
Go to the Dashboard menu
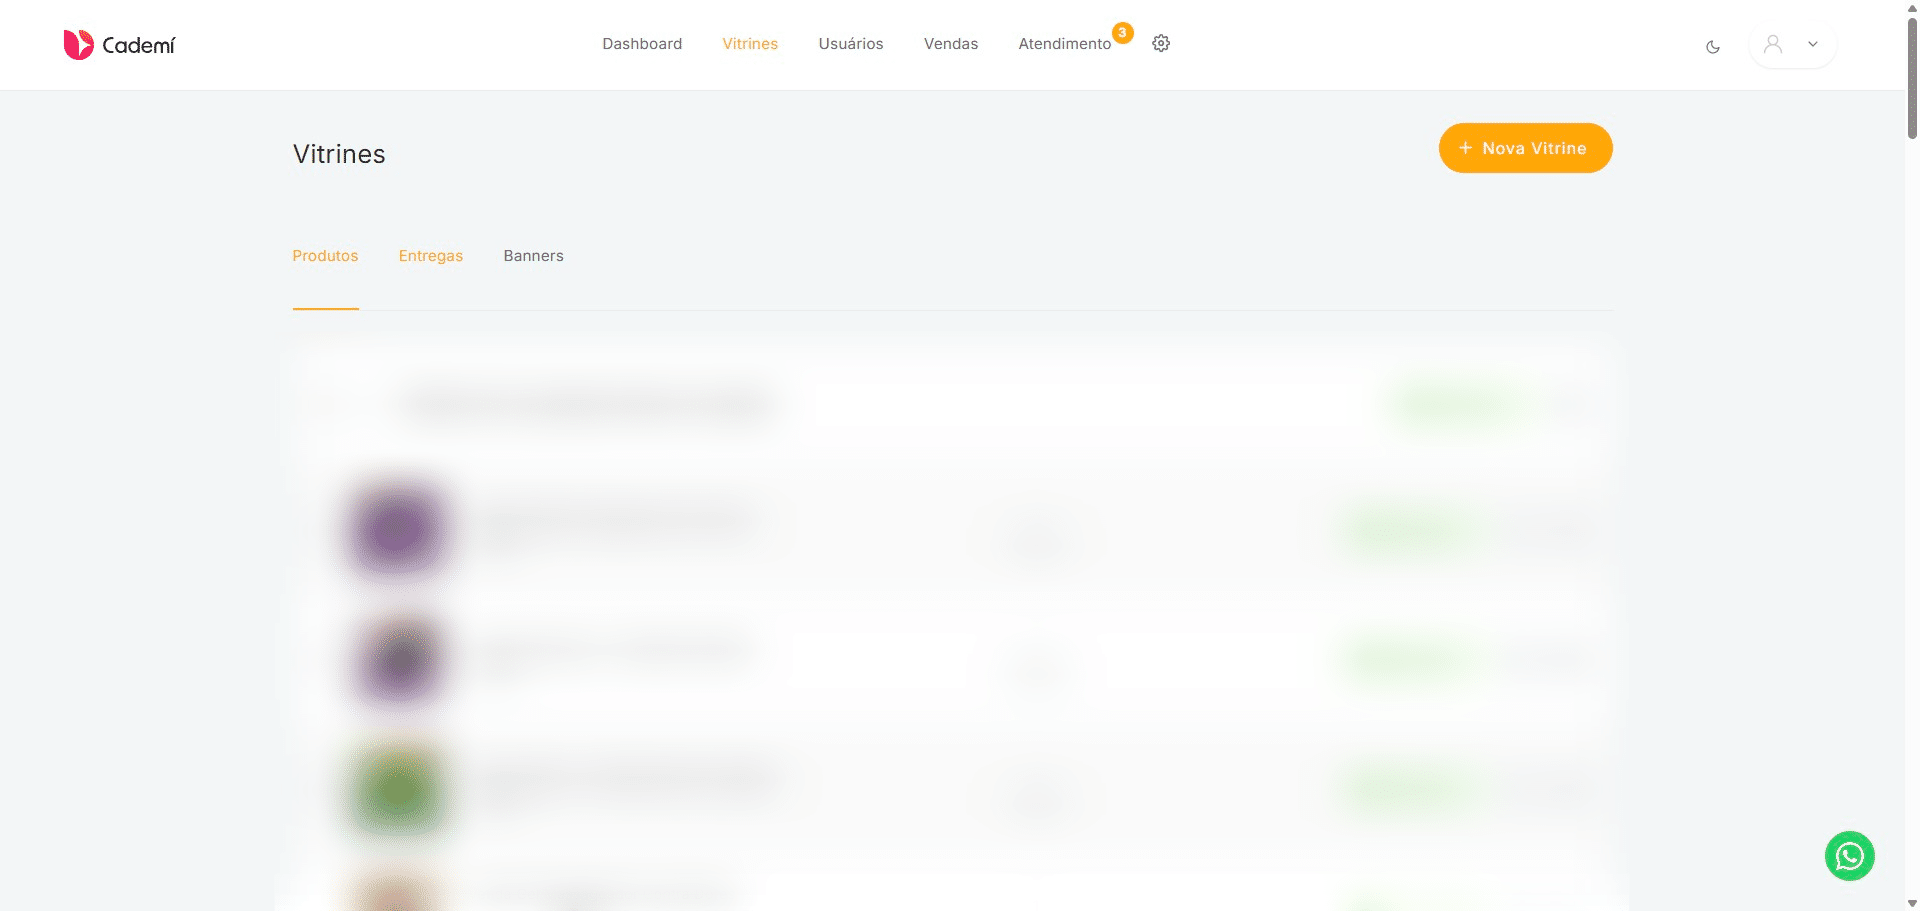(642, 44)
